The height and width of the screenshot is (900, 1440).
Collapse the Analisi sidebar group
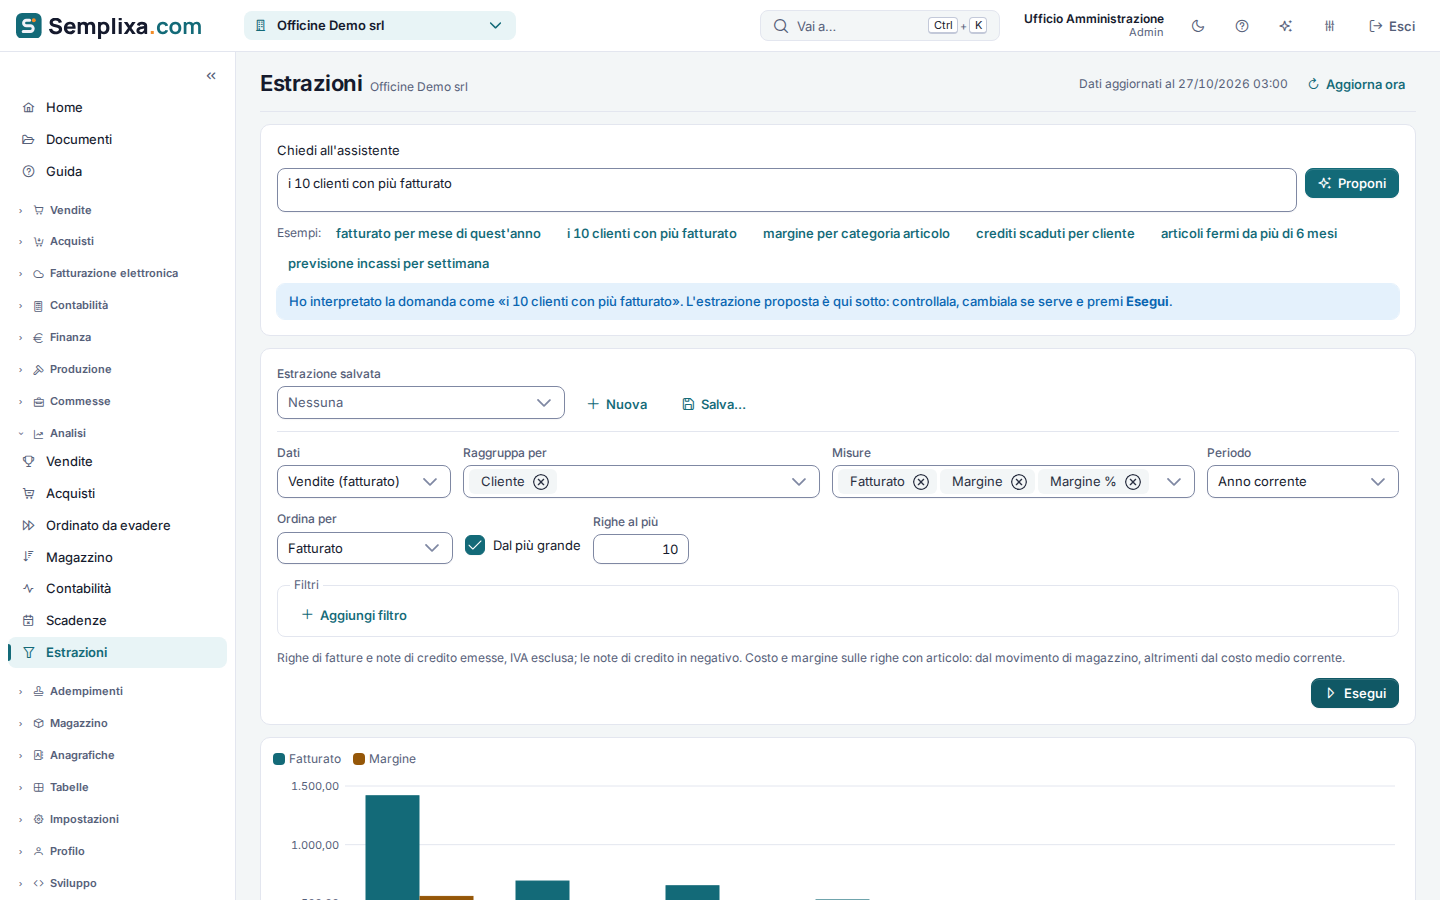pos(117,433)
